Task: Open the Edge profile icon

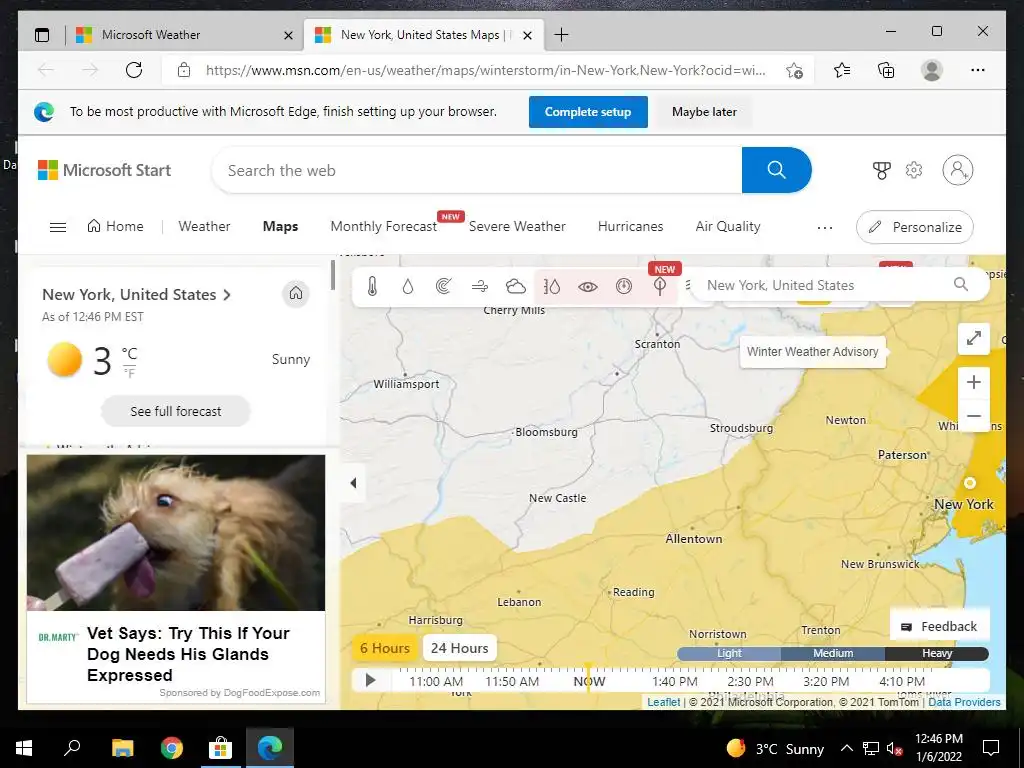Action: pyautogui.click(x=932, y=70)
